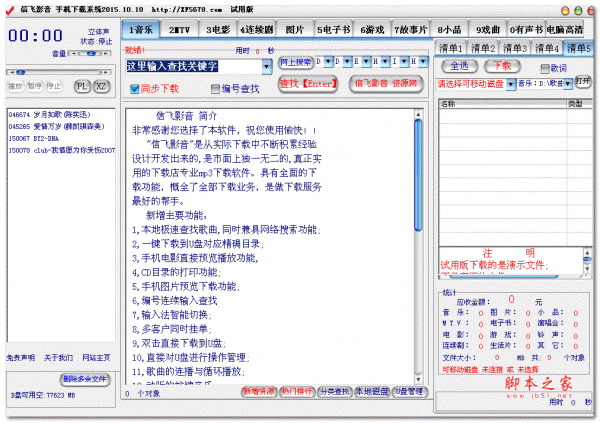Viewport: 600px width, 423px height.
Task: Click the 名称 column header
Action: pos(502,104)
